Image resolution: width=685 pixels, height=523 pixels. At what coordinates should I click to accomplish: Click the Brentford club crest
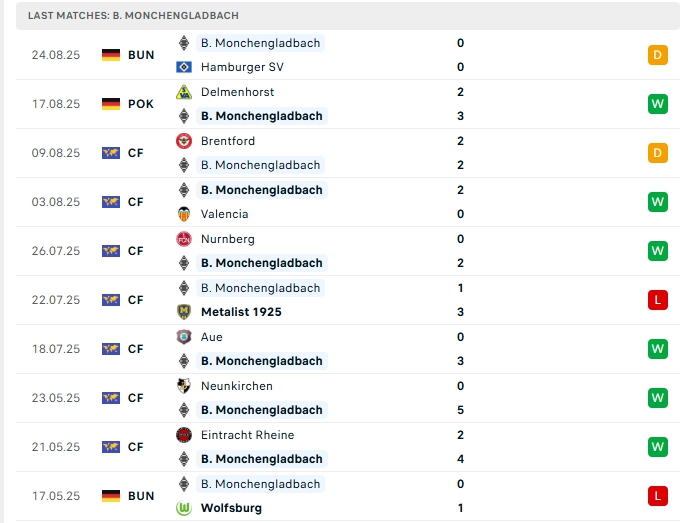(x=184, y=141)
